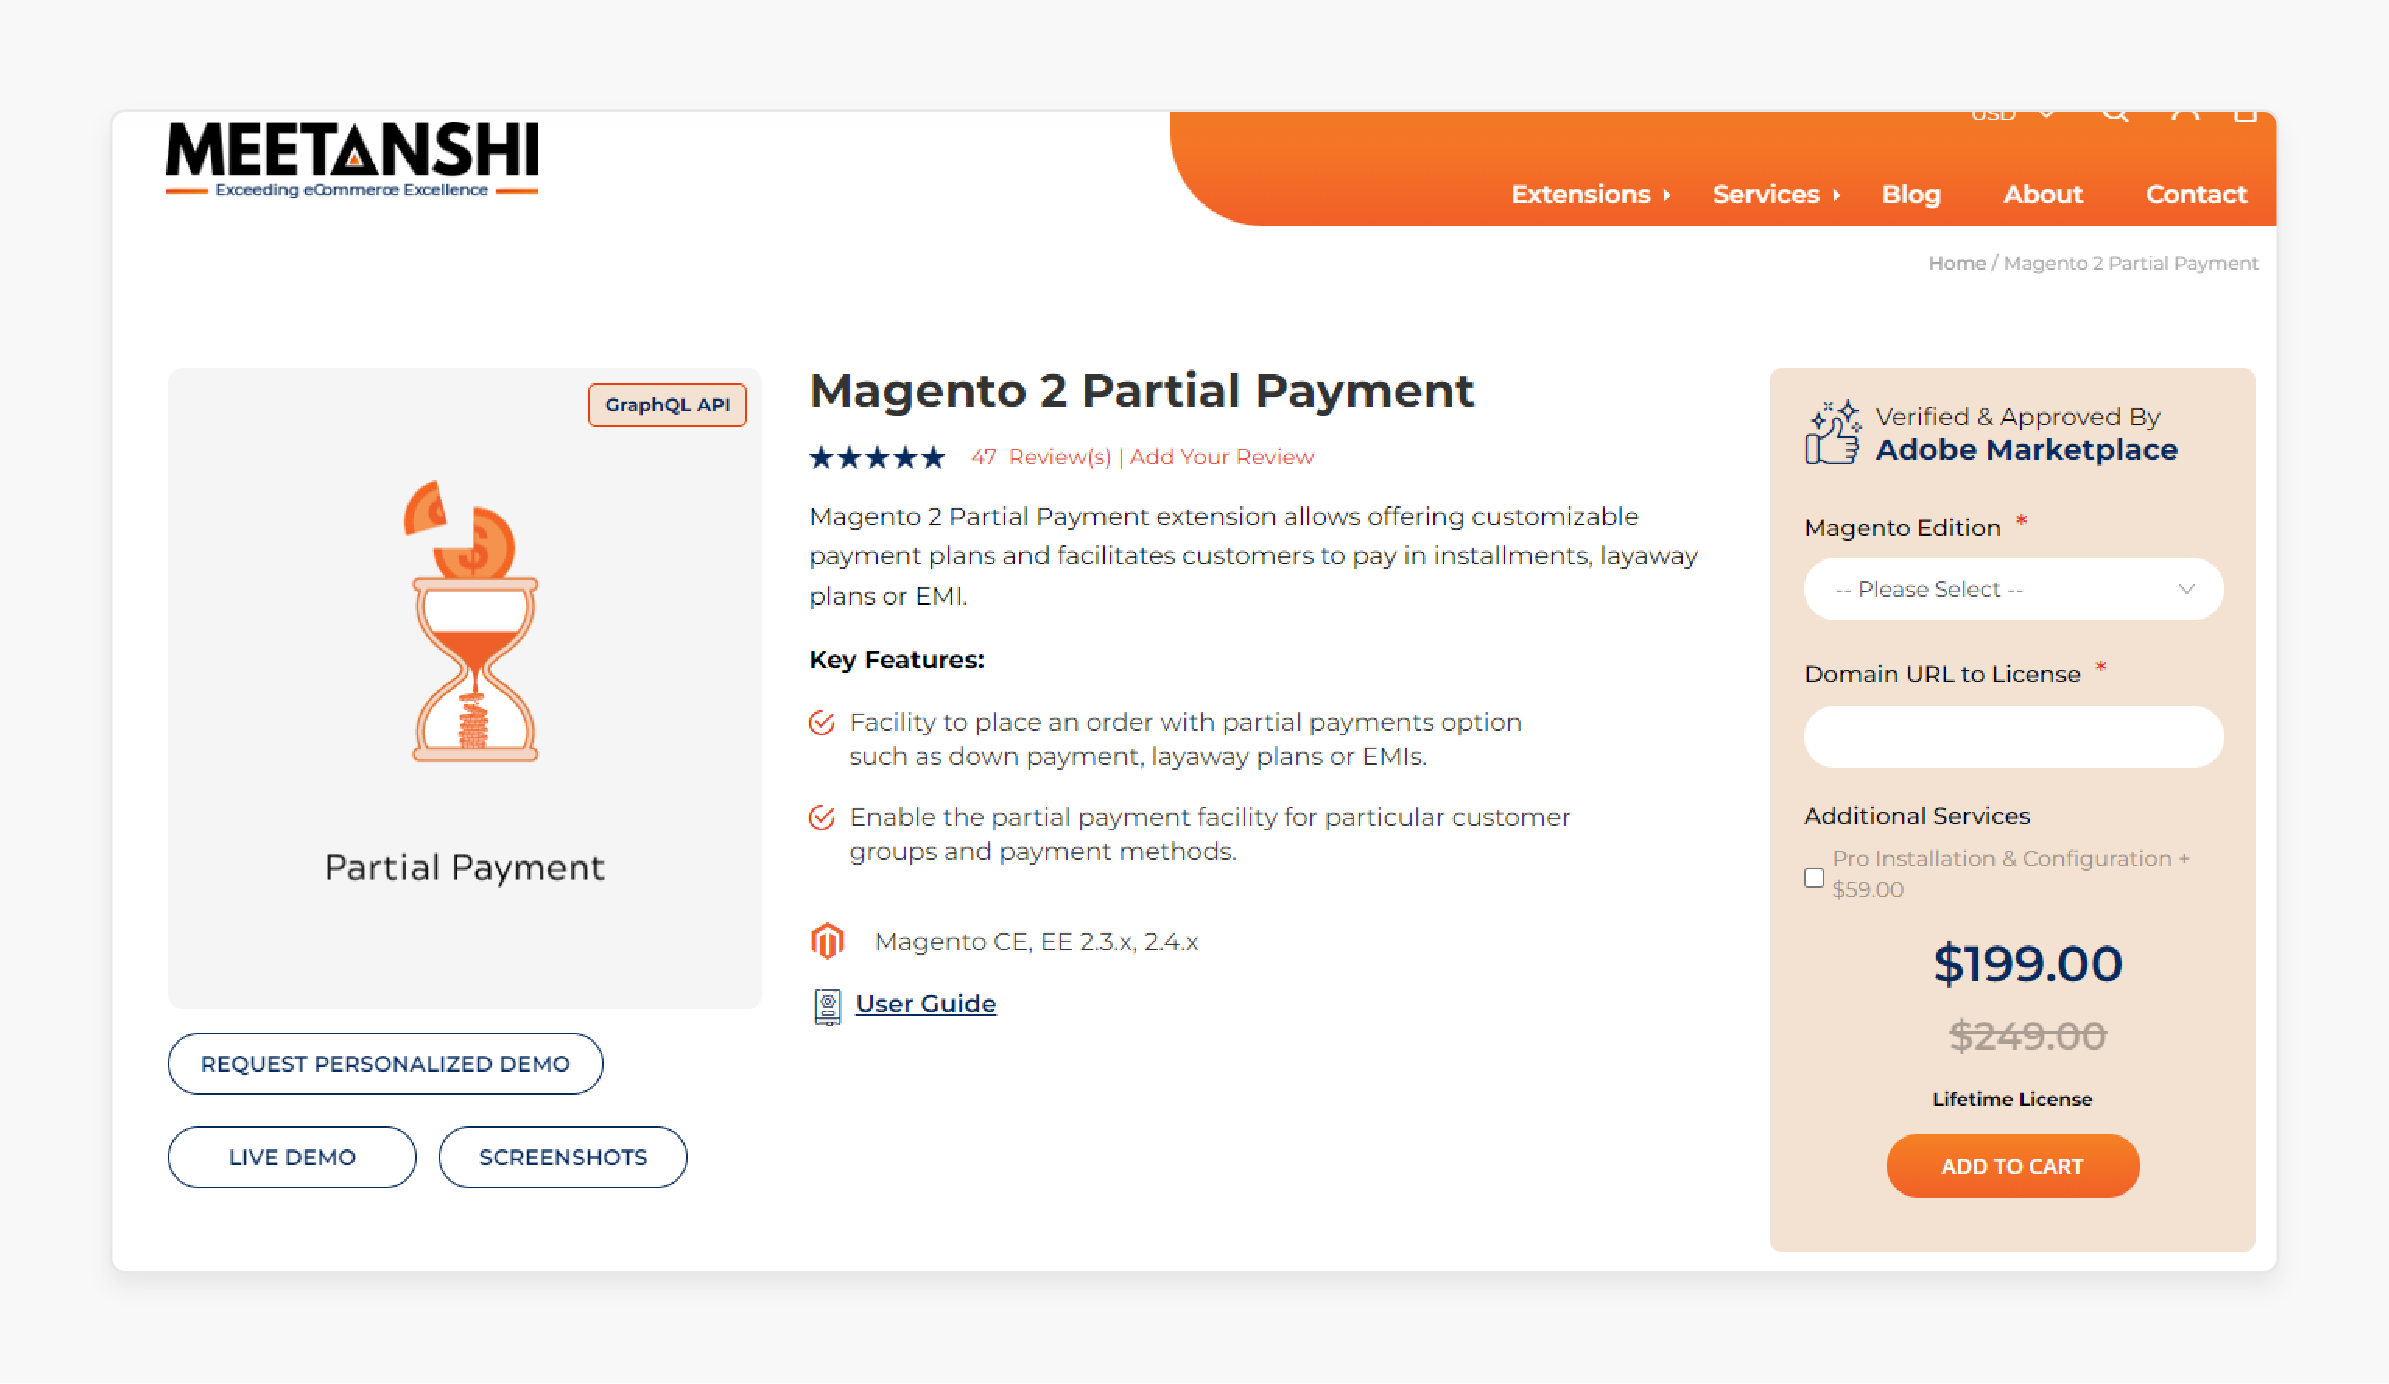Enable Pro Installation & Configuration checkbox

1814,877
